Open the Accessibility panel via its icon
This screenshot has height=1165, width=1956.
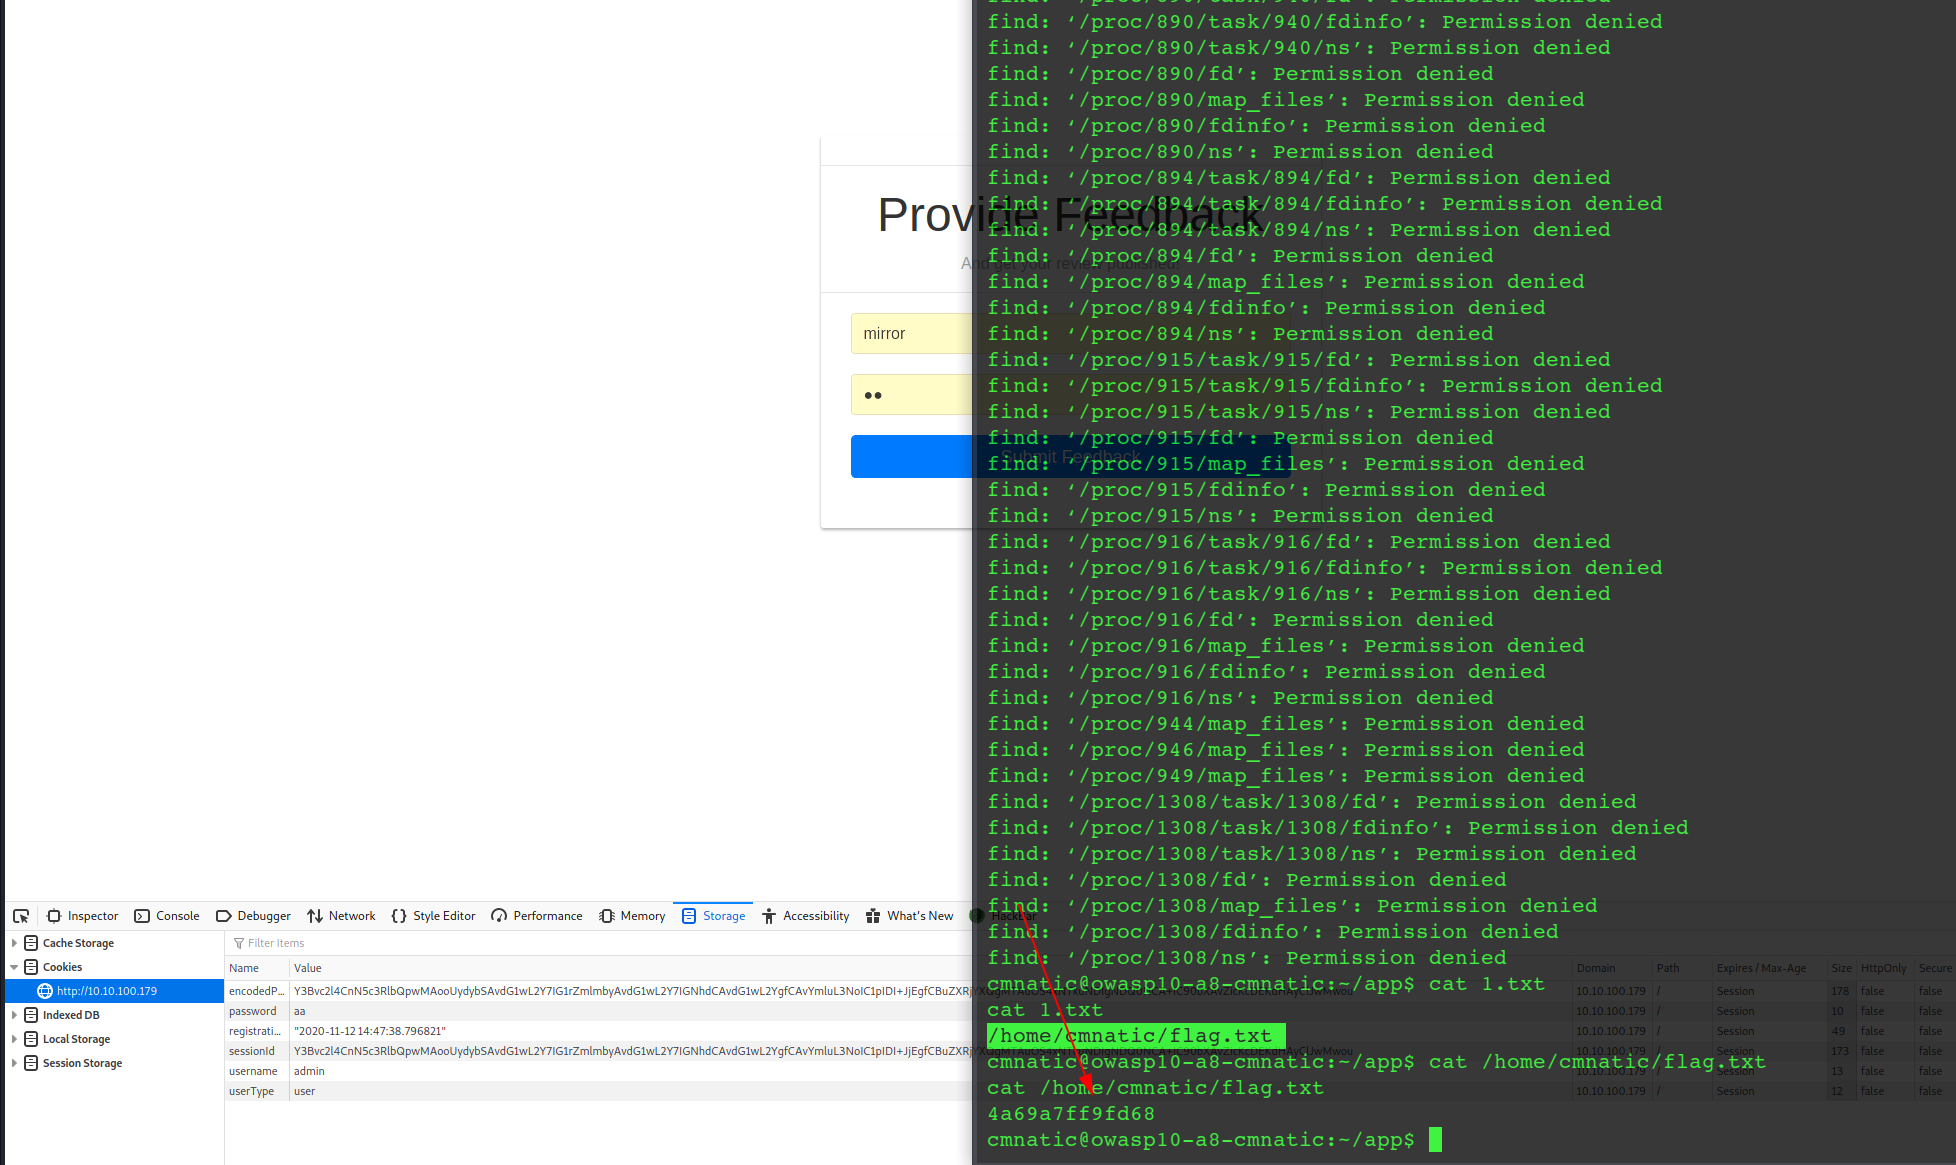[770, 915]
